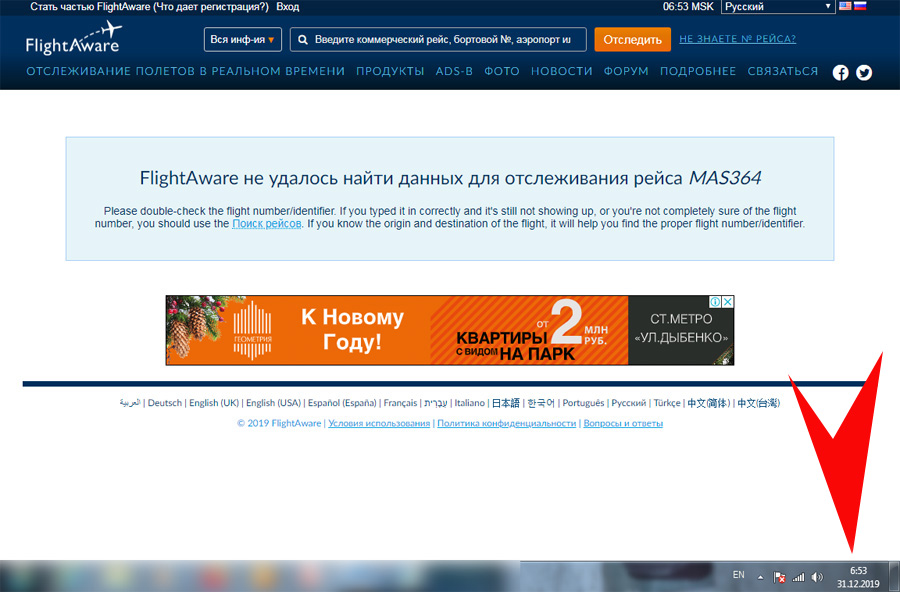The image size is (900, 592).
Task: Switch language to Arabic in footer
Action: point(130,403)
